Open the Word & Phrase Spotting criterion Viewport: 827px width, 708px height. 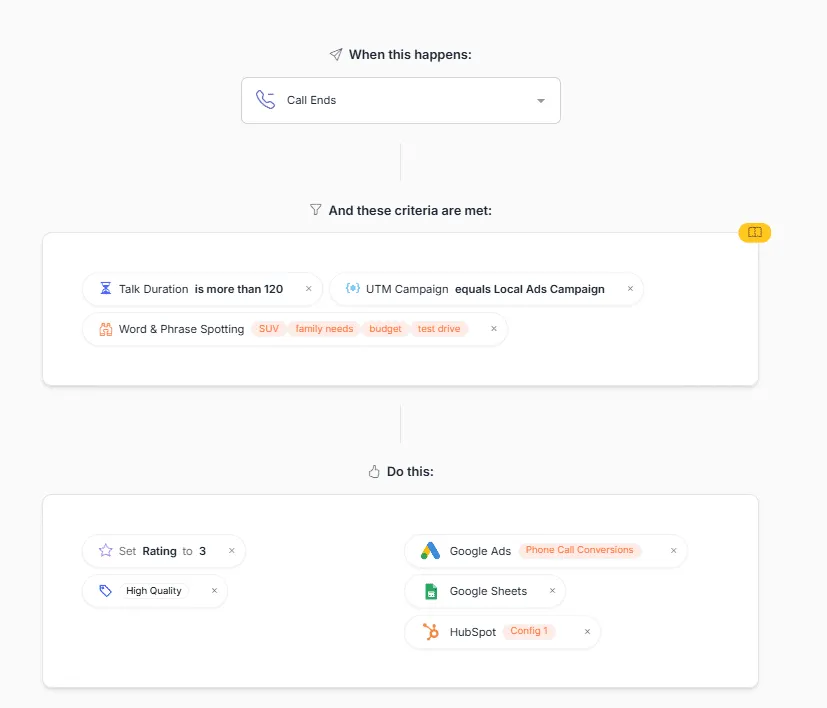tap(295, 329)
